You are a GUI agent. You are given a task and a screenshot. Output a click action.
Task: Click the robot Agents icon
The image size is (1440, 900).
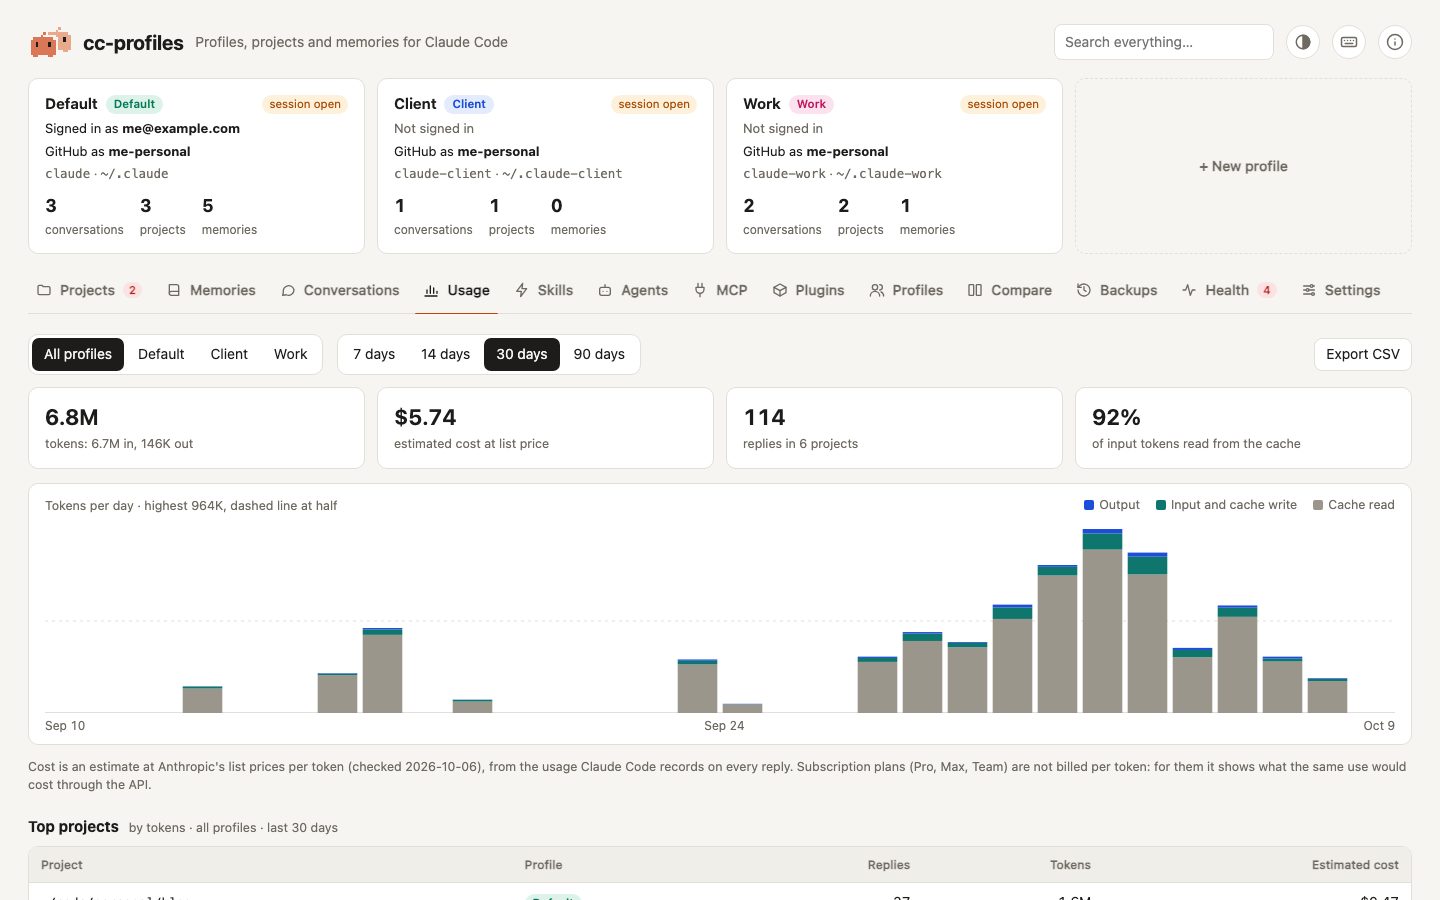605,290
